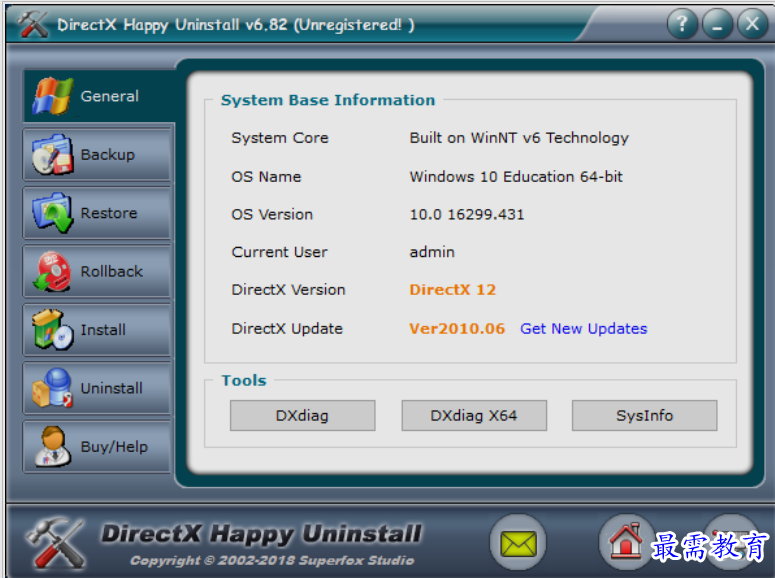Minimize the DirectX Happy Uninstall window

point(717,24)
